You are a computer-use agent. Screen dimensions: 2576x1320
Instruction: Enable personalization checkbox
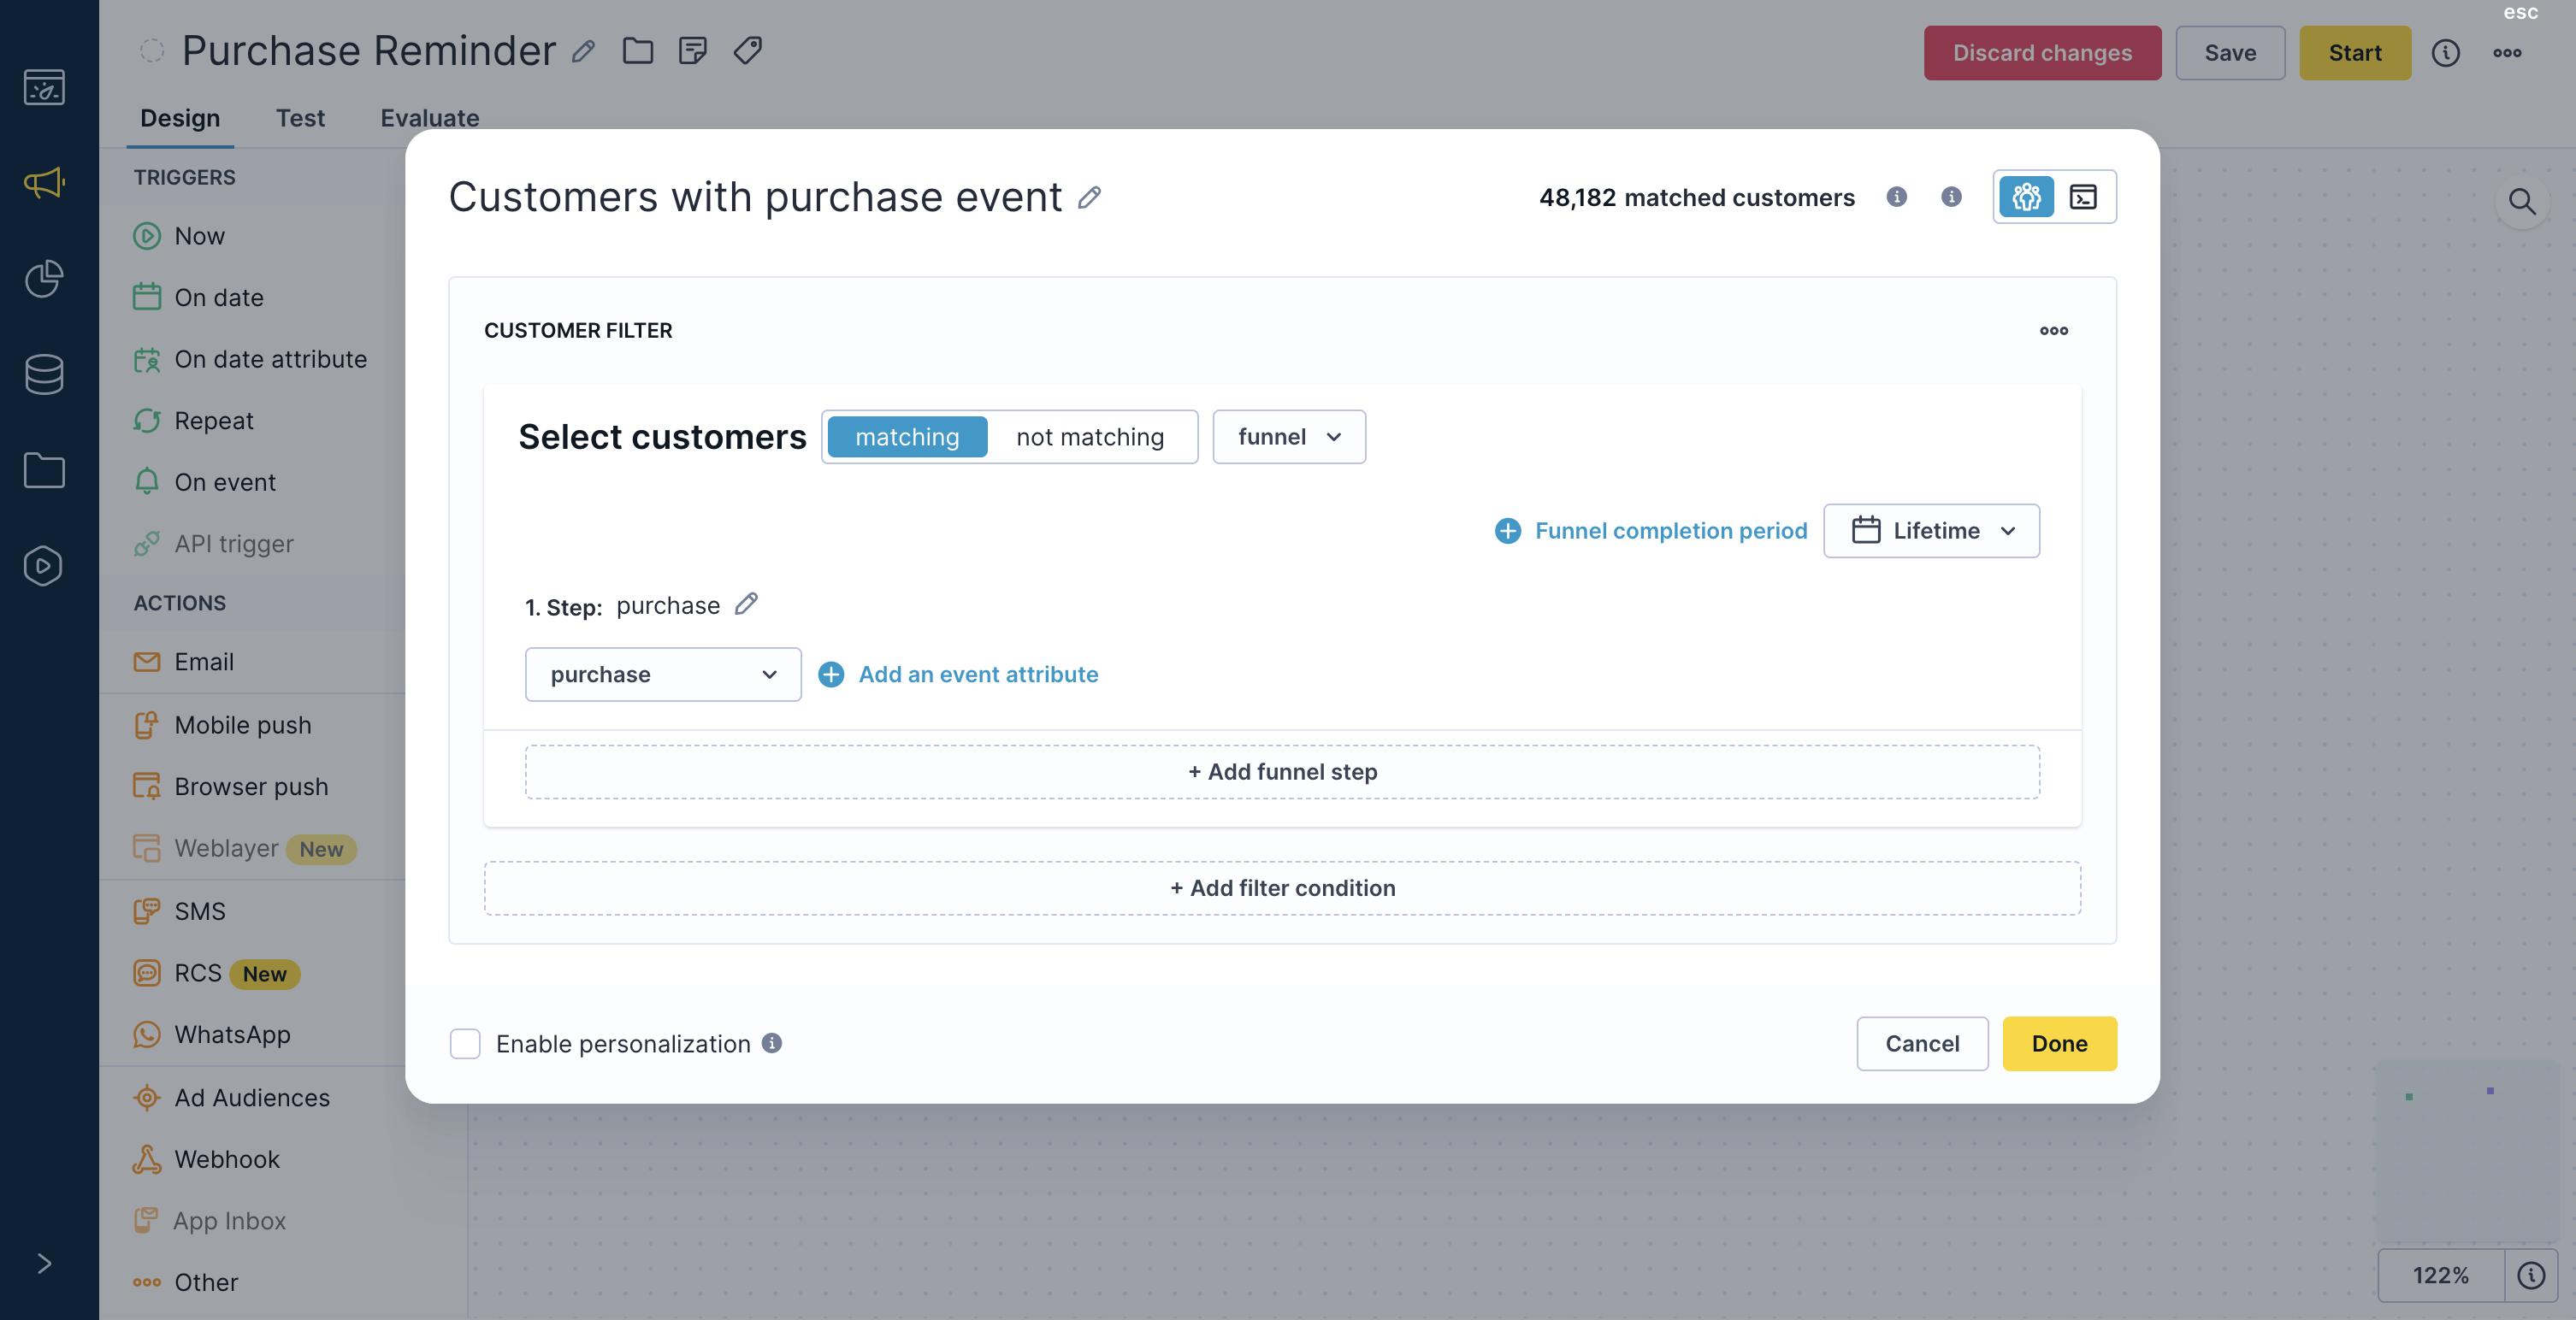point(465,1043)
